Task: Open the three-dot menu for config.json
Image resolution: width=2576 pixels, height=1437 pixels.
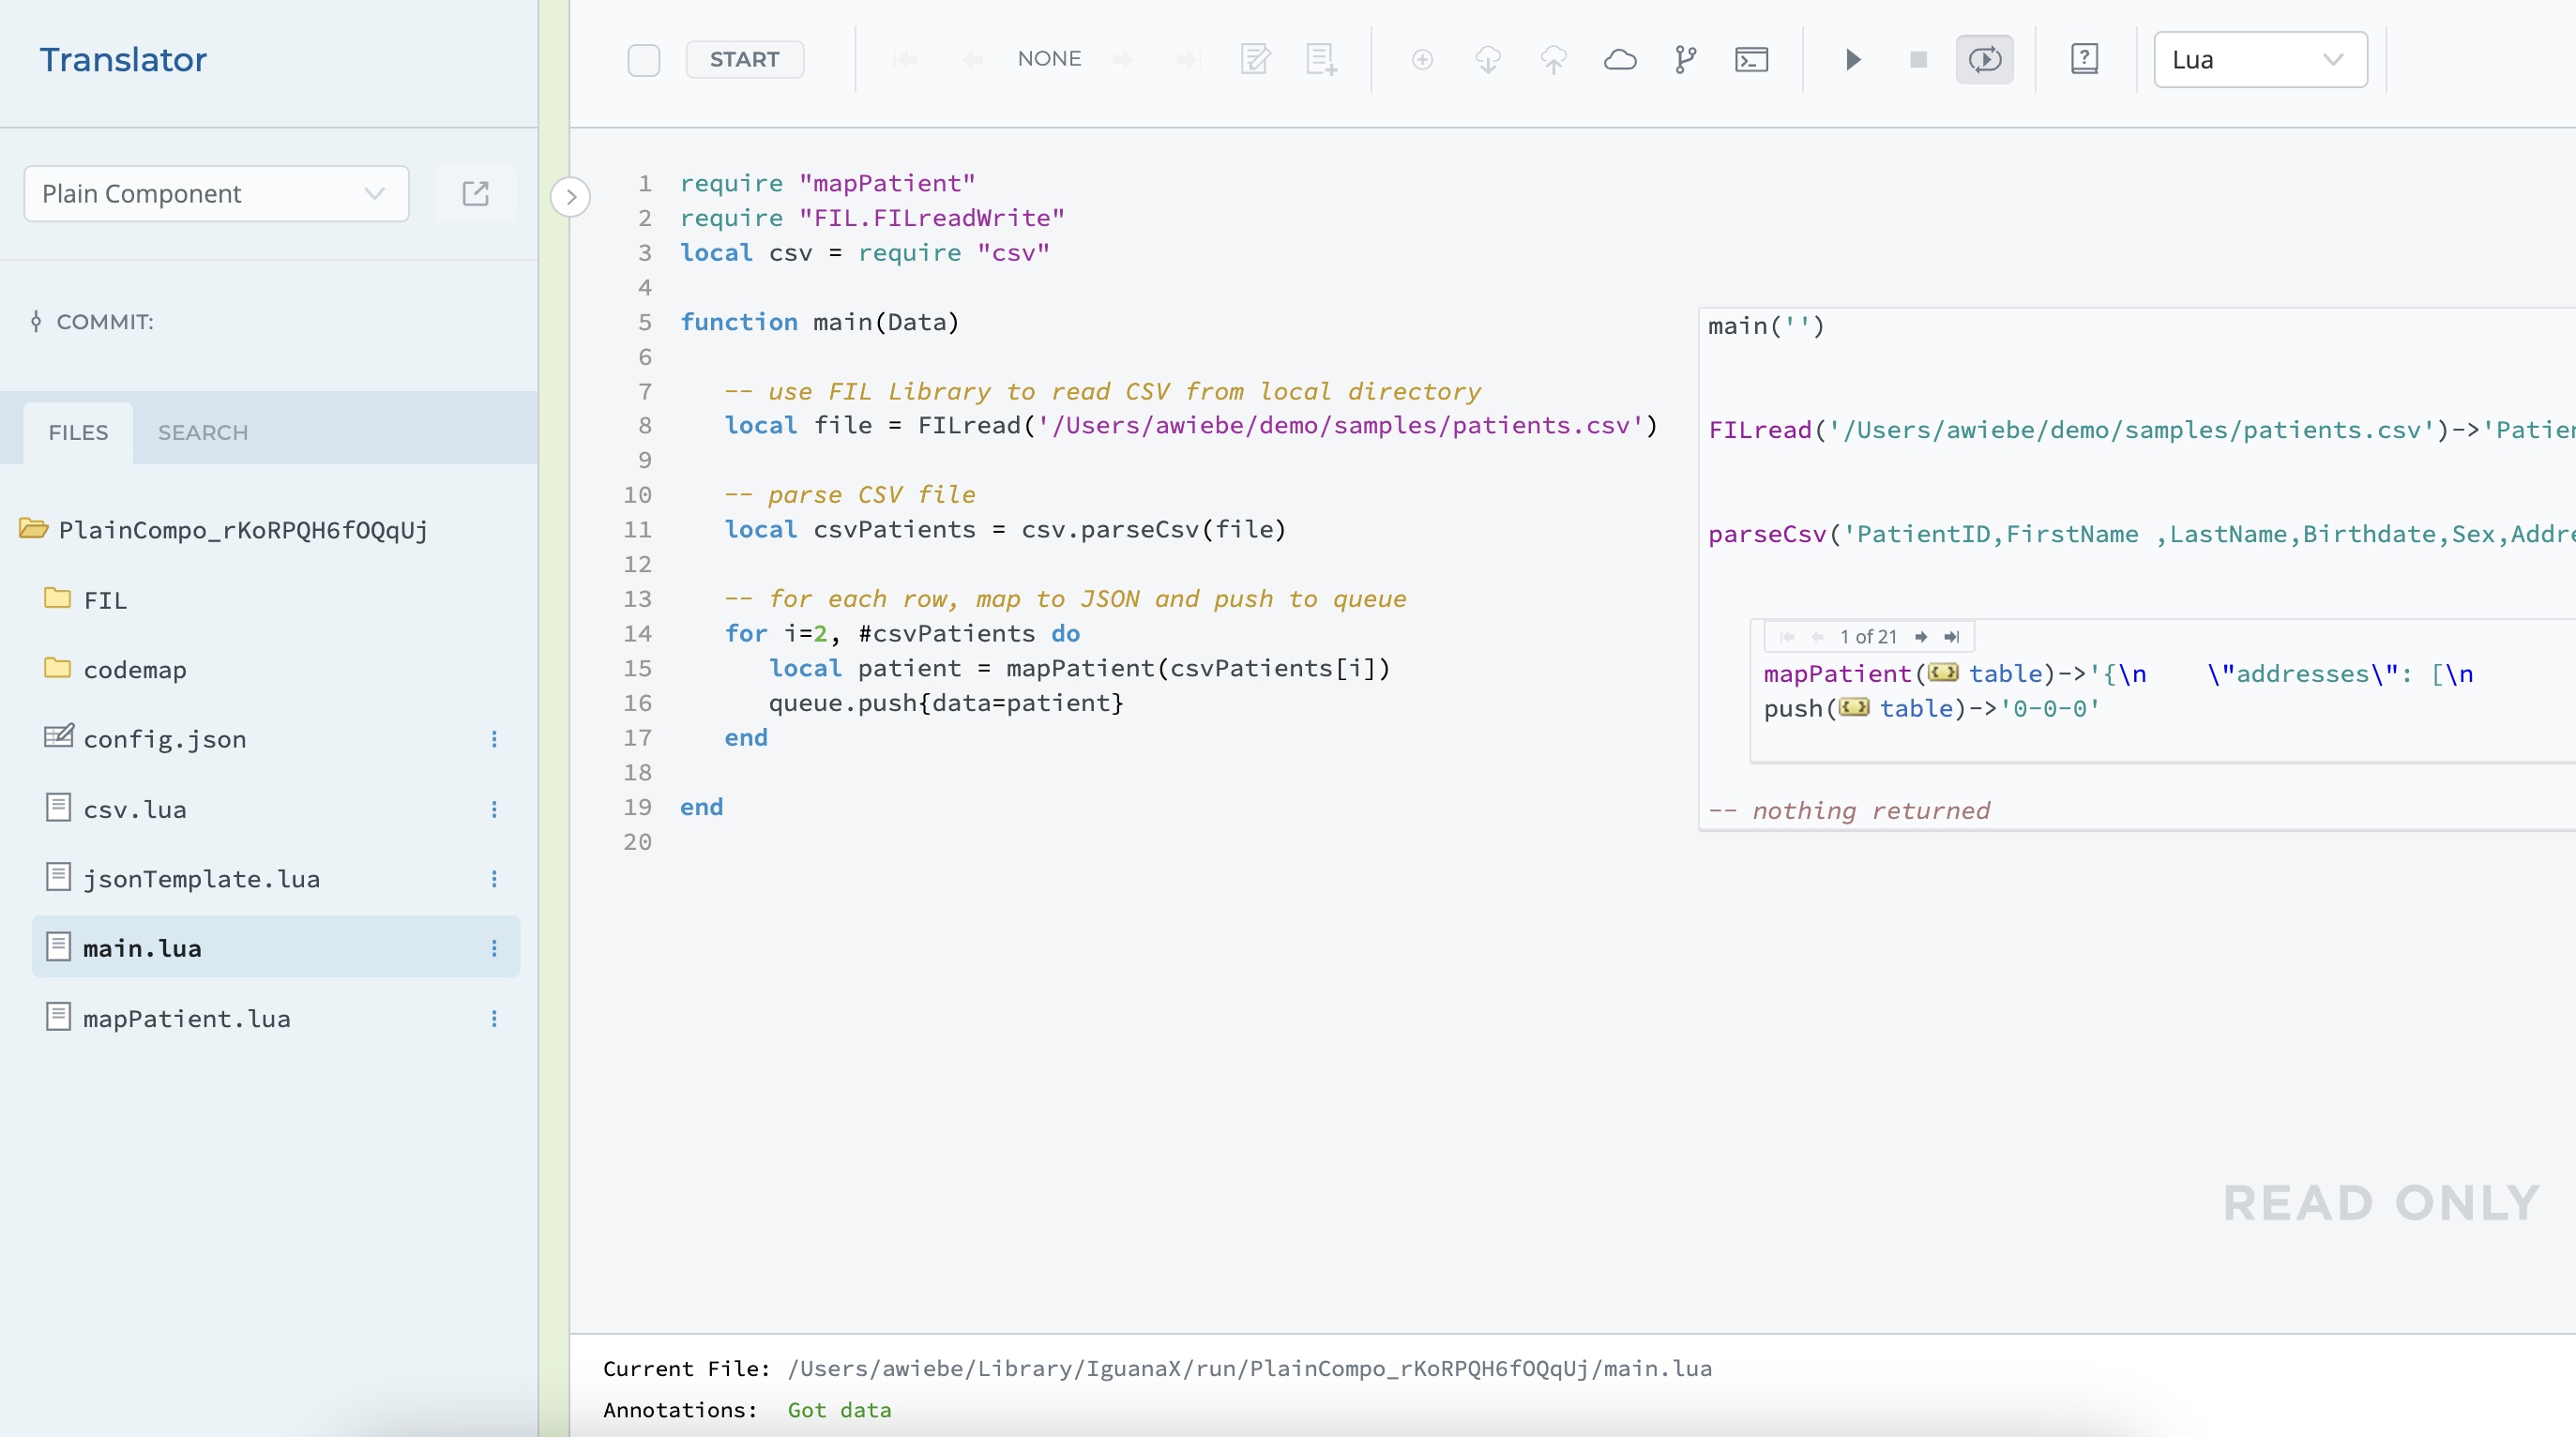Action: pos(494,739)
